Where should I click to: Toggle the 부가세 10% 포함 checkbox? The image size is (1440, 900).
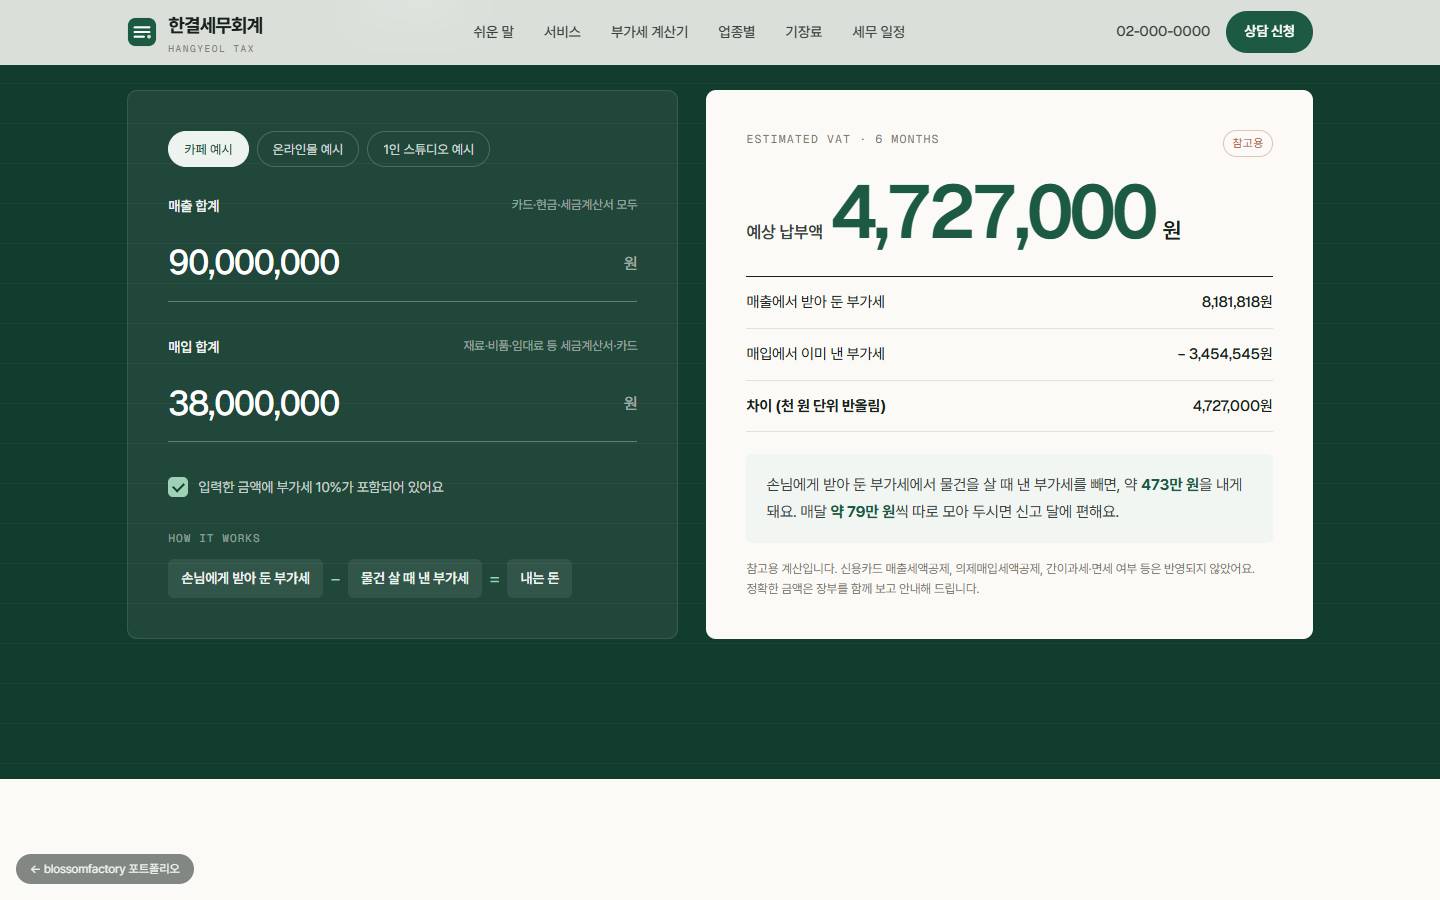(178, 487)
